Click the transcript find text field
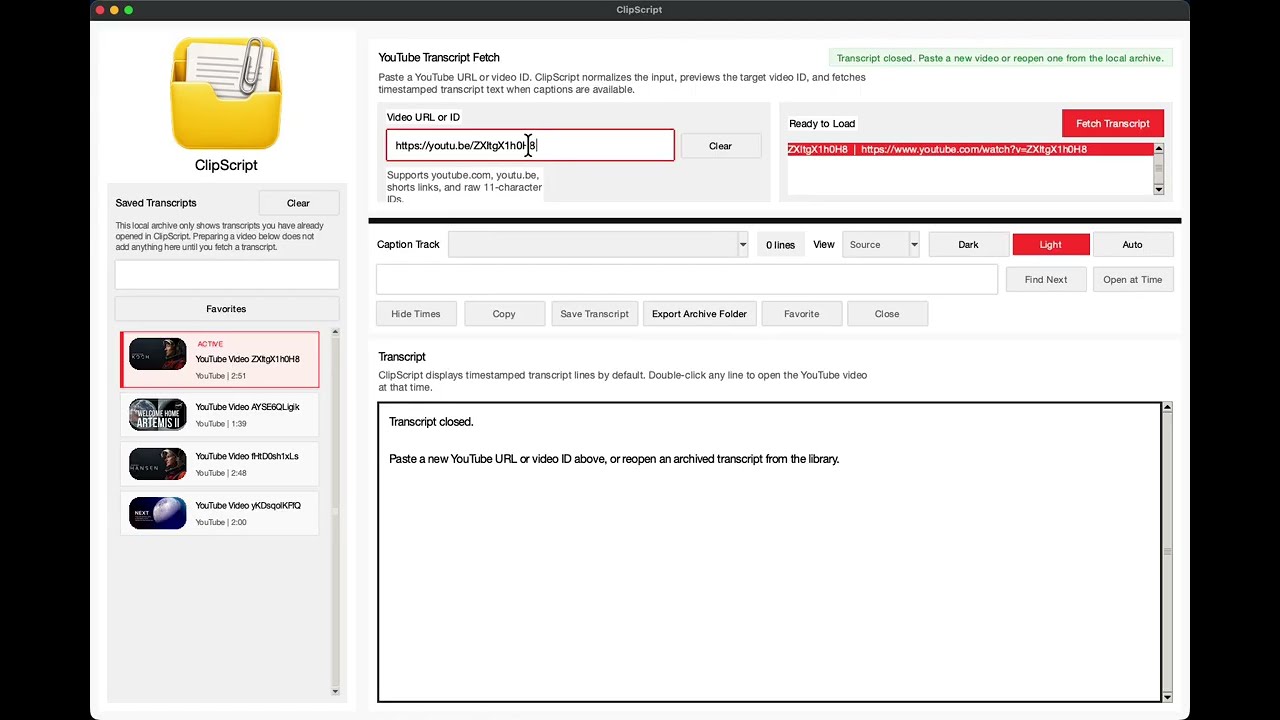This screenshot has height=720, width=1280. (x=687, y=280)
